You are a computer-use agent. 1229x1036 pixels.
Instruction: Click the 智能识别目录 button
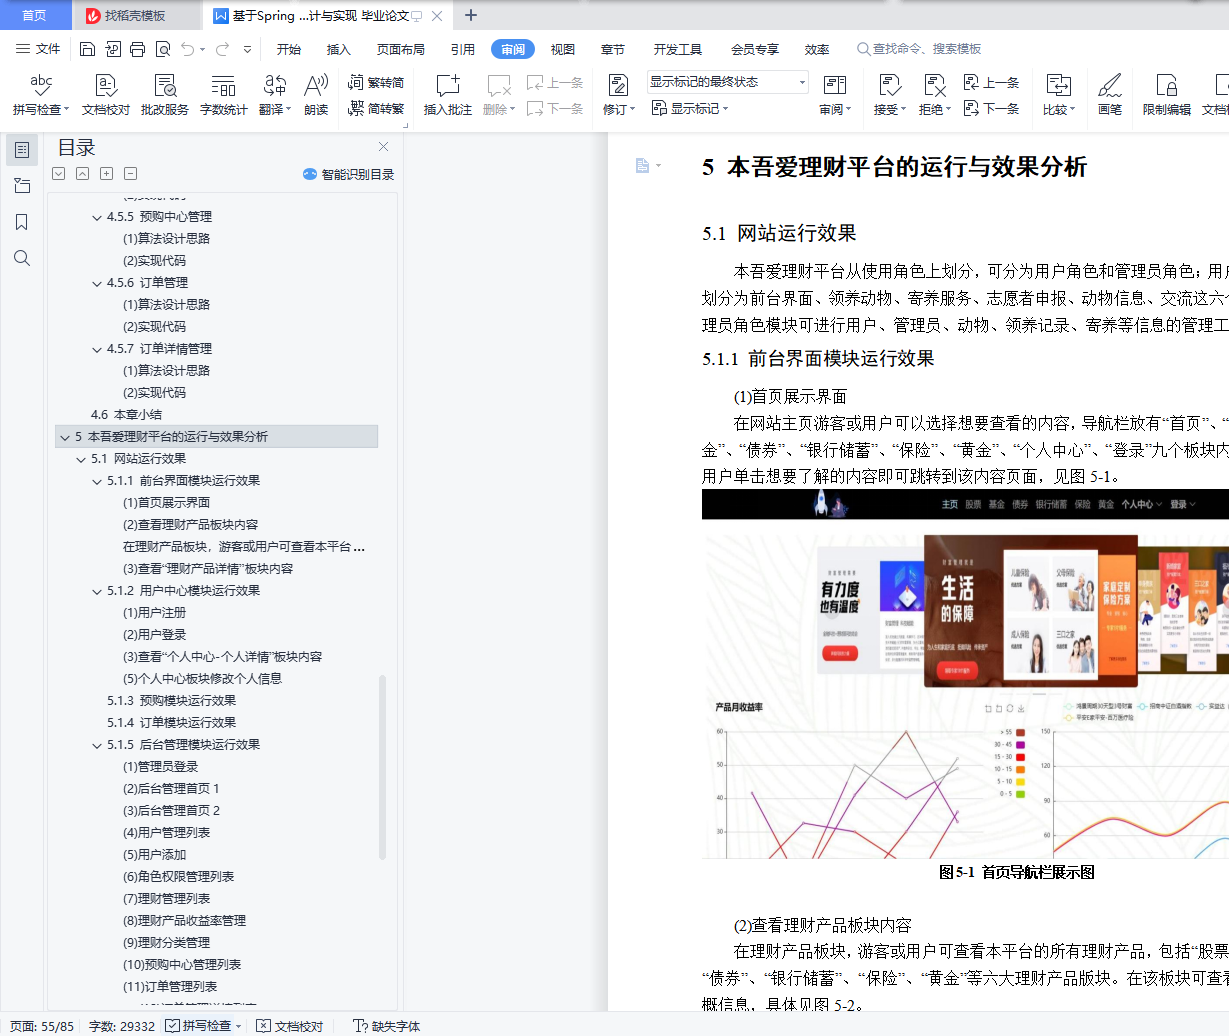(348, 174)
